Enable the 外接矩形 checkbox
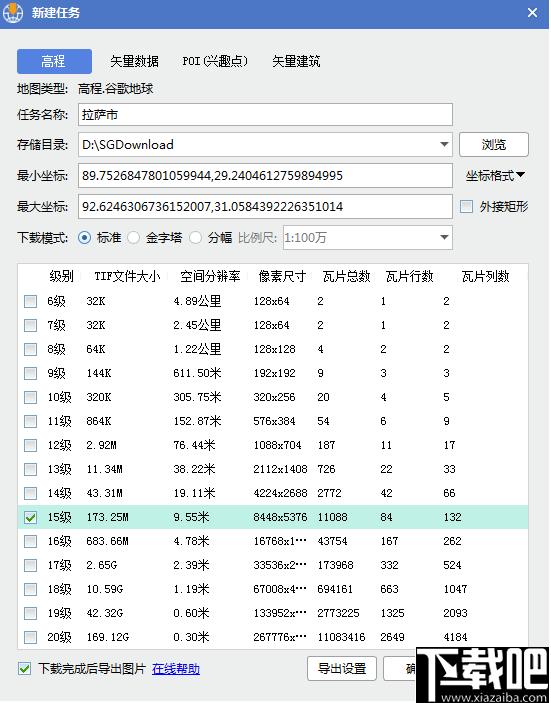 tap(466, 206)
